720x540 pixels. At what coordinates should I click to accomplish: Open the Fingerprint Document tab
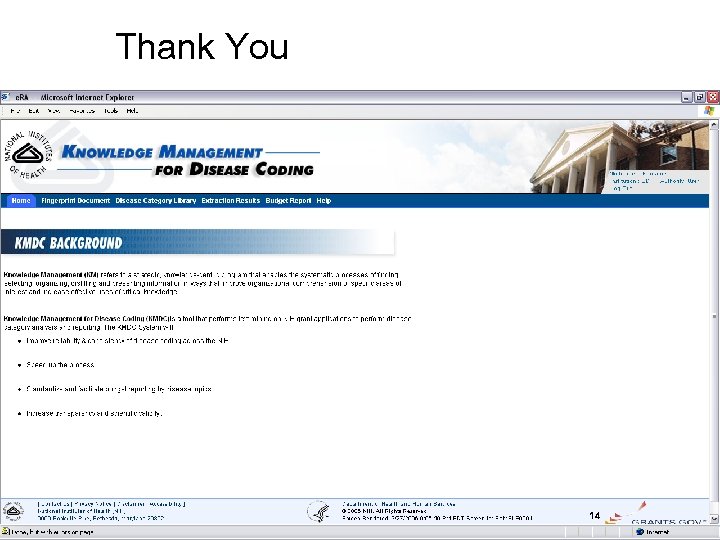tap(75, 201)
